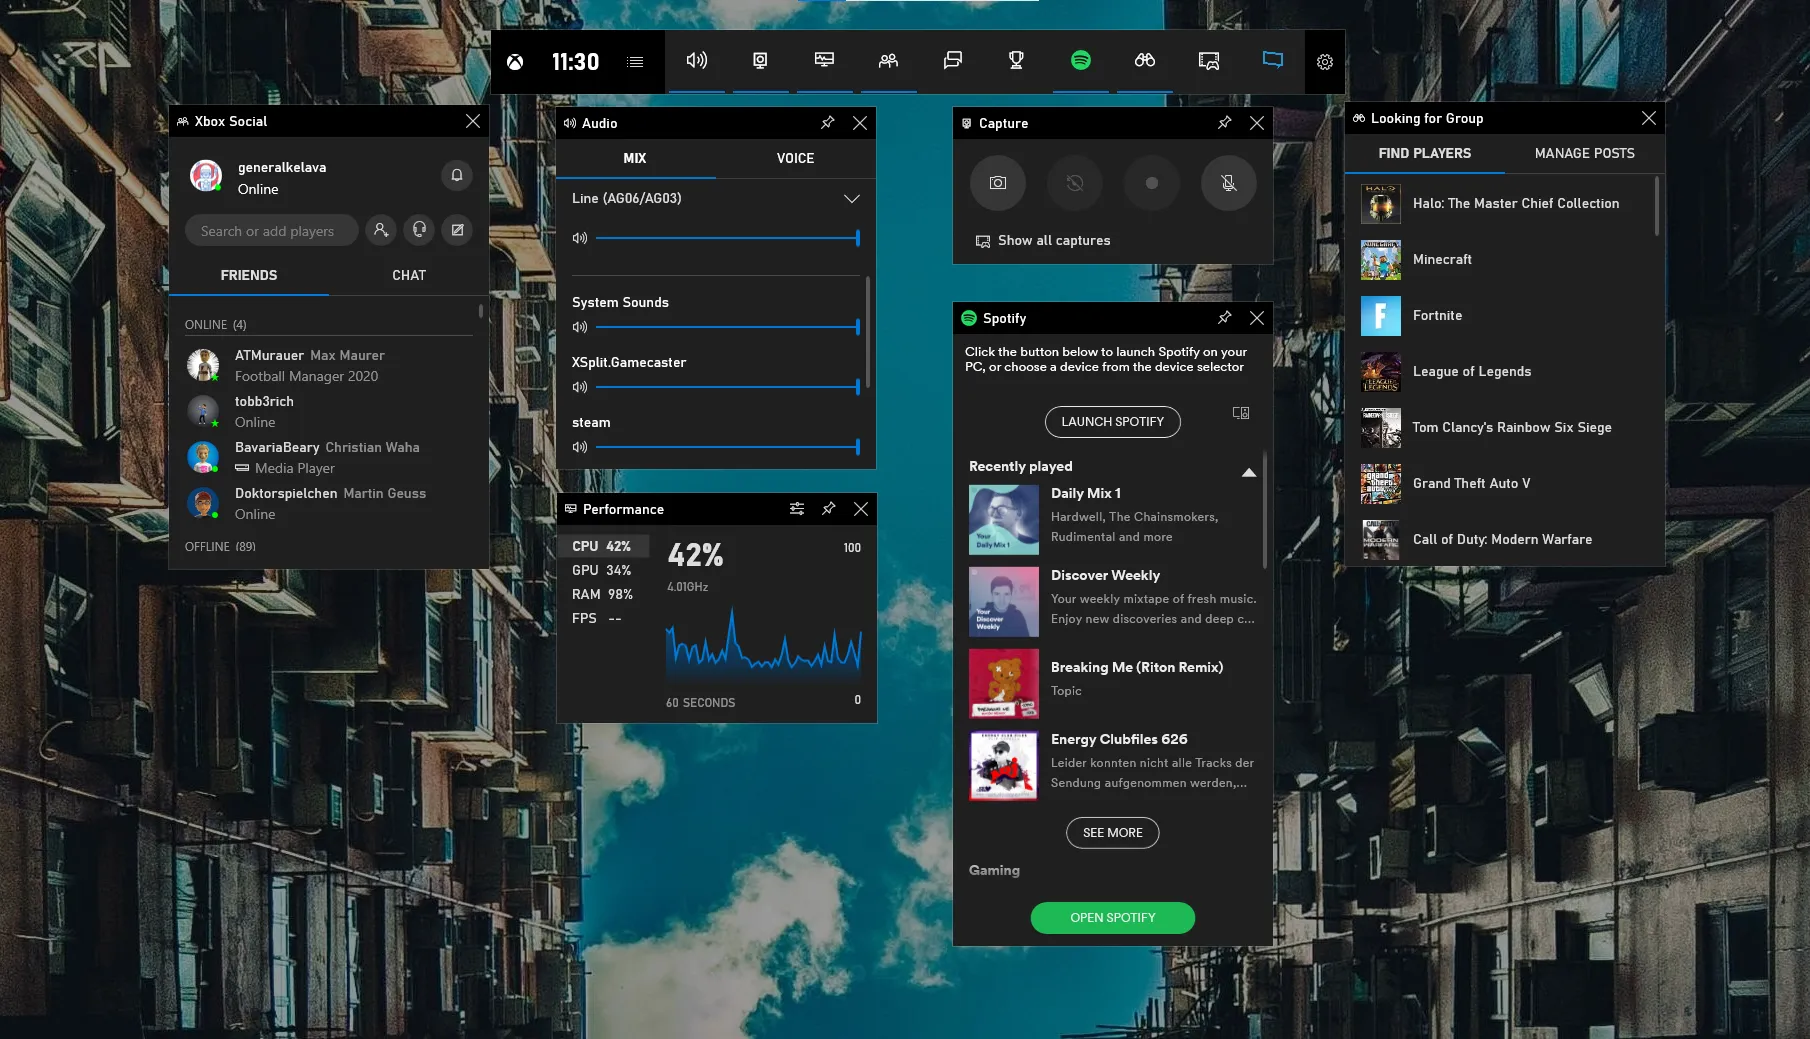Toggle the Performance widget in Game Bar

(x=825, y=61)
